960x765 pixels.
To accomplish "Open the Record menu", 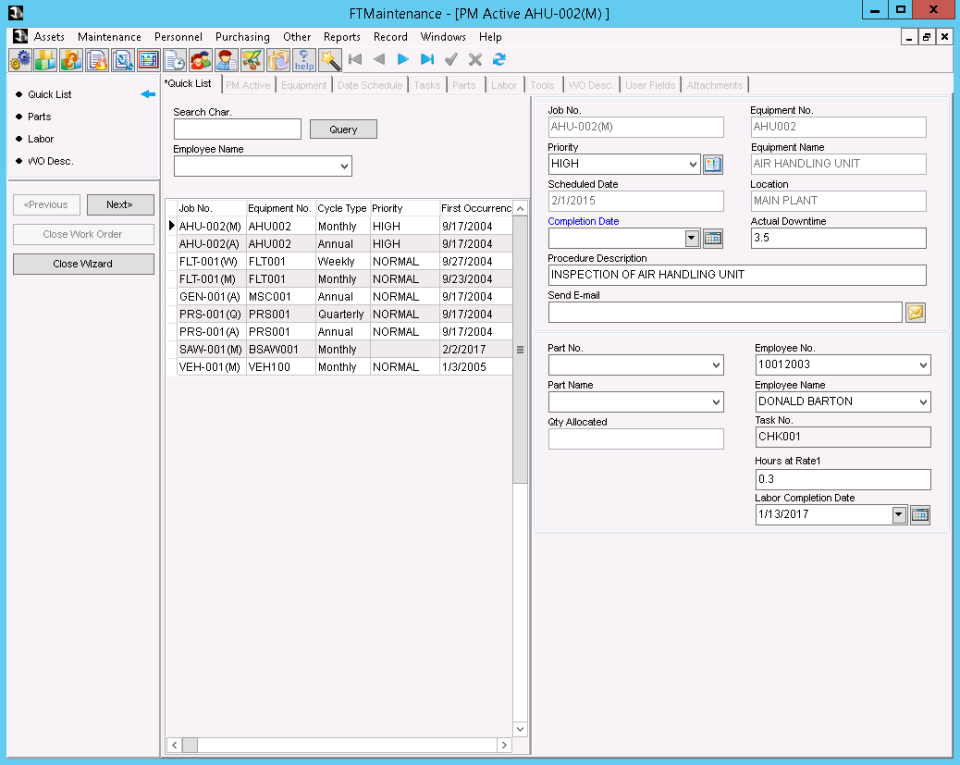I will (x=390, y=37).
